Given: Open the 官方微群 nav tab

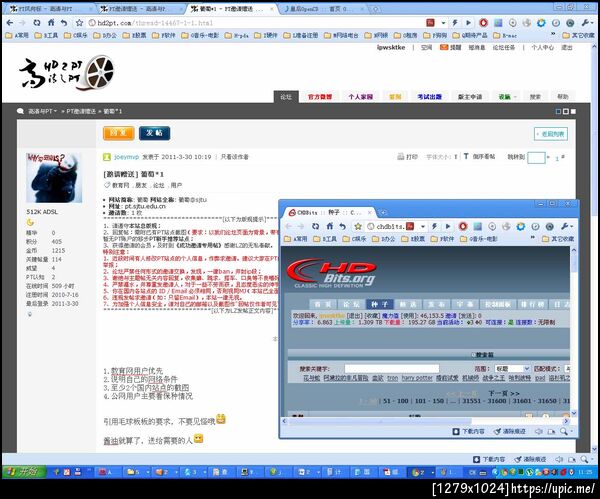Looking at the screenshot, I should click(x=320, y=97).
